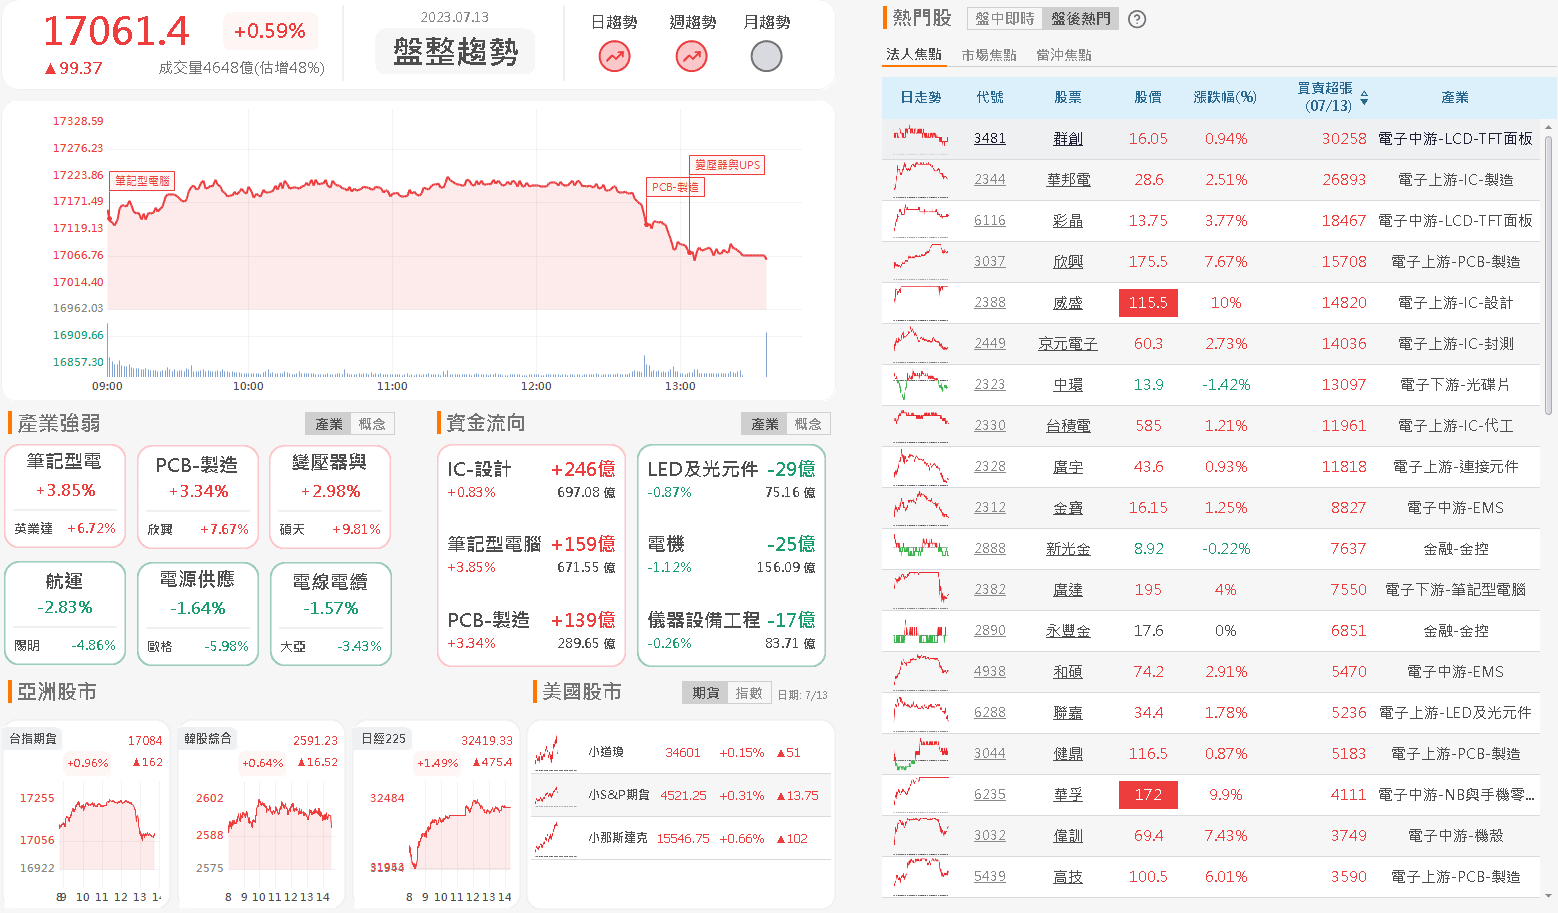Click the 小道瓊 futures sparkline icon
Image resolution: width=1558 pixels, height=913 pixels.
(546, 752)
